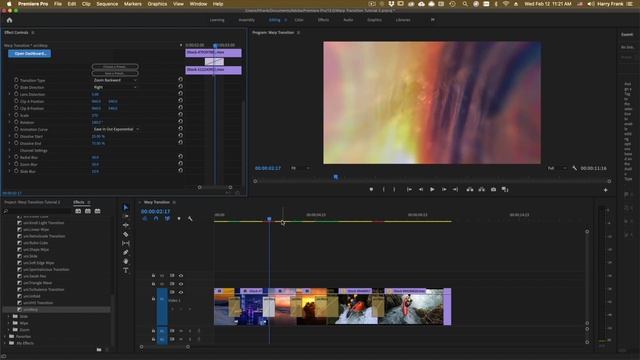Click Mark Out in Program monitor
Screen dimensions: 640x360
[x=394, y=189]
